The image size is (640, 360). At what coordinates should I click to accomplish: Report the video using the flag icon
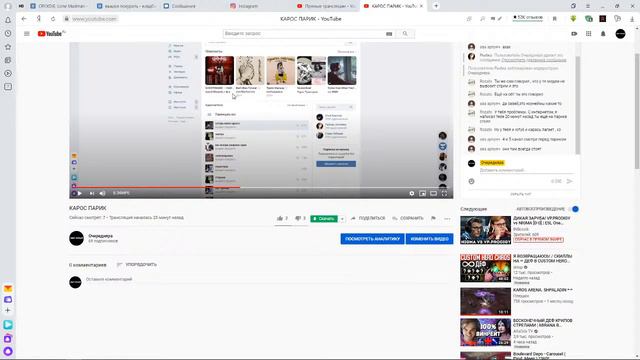point(433,218)
